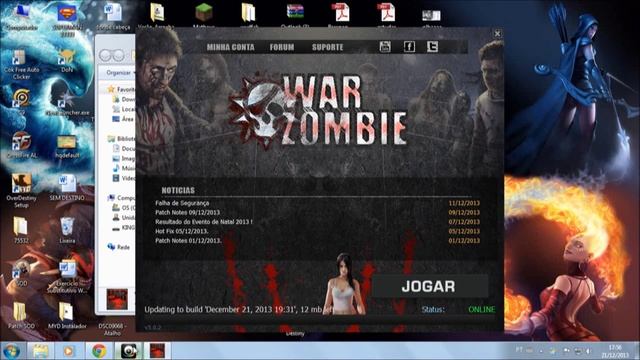Click the 'Updating to build' status text
Screen dimensions: 640x360
click(239, 309)
